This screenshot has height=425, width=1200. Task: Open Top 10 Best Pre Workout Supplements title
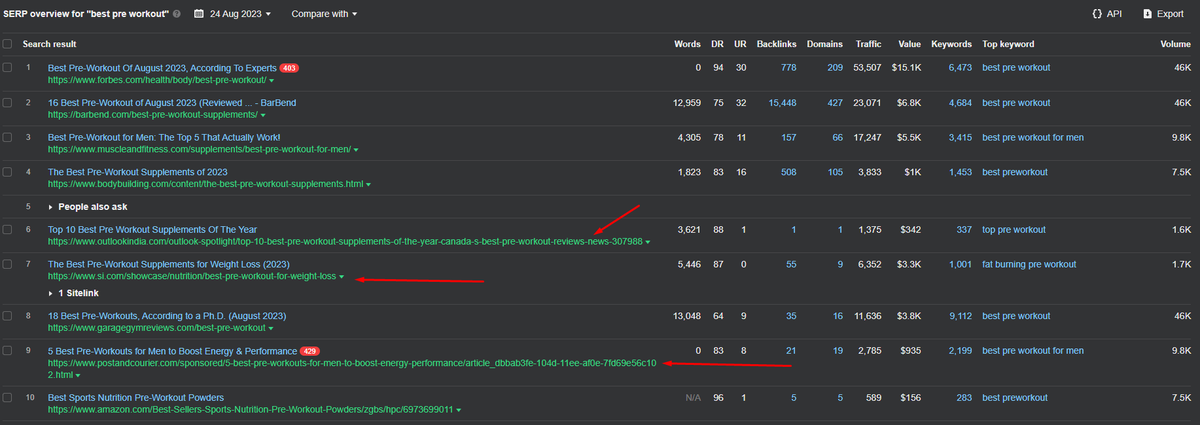152,230
